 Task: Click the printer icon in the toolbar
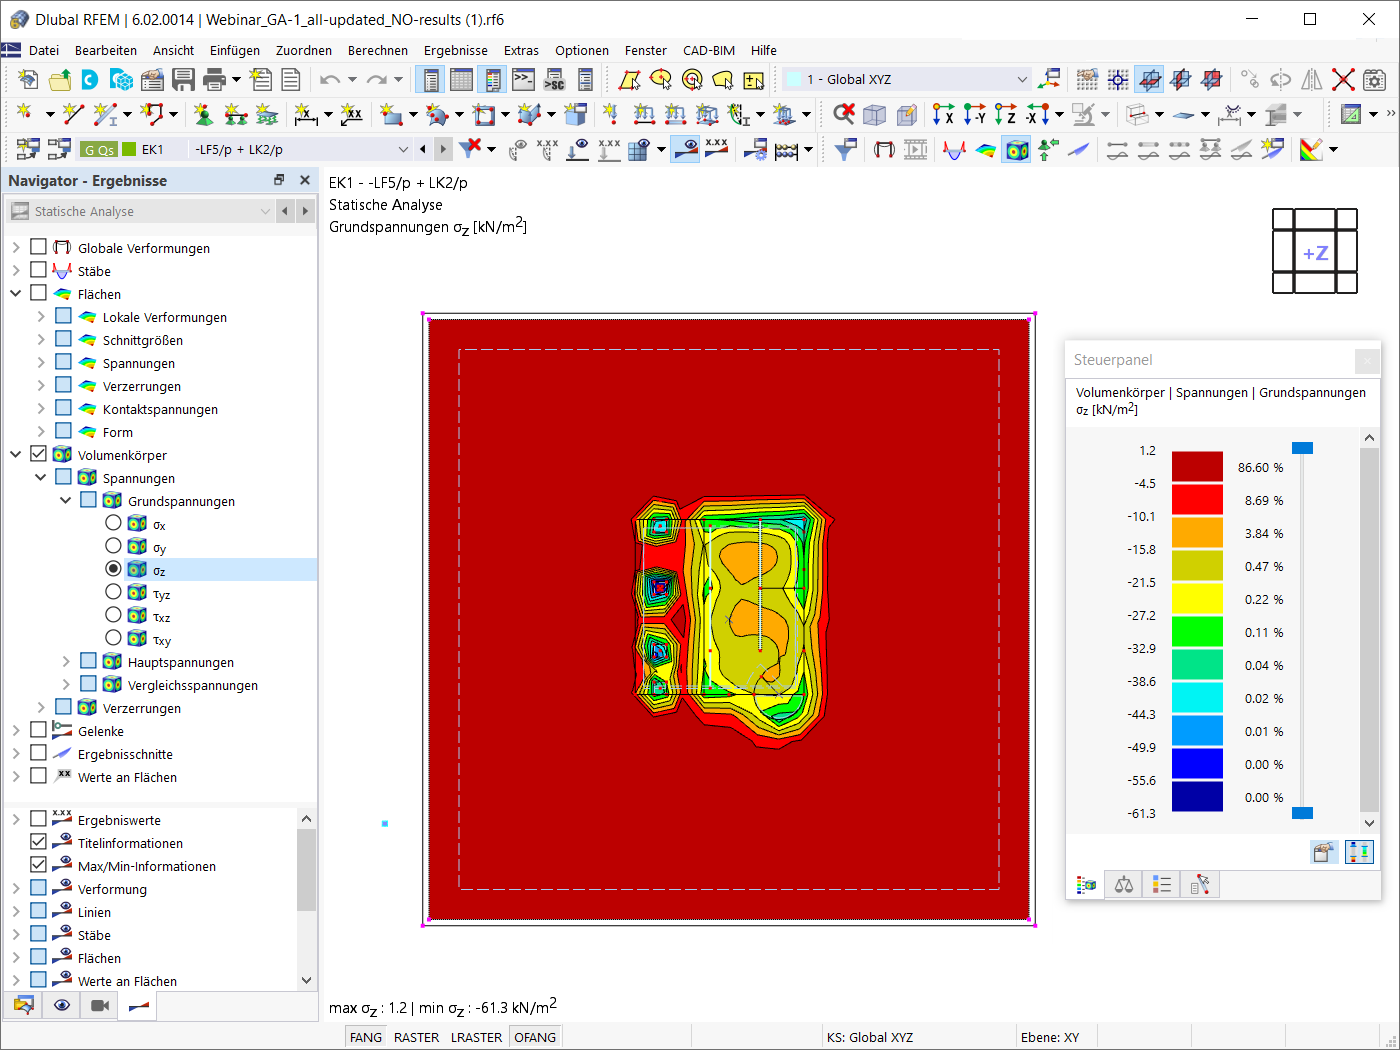tap(214, 80)
